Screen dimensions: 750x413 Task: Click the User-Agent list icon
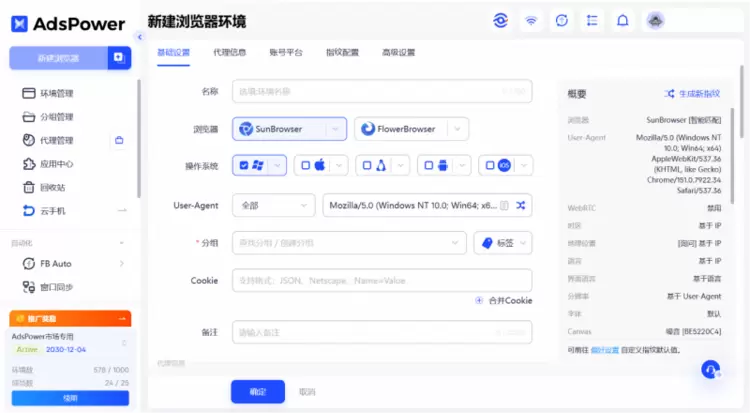tap(504, 205)
